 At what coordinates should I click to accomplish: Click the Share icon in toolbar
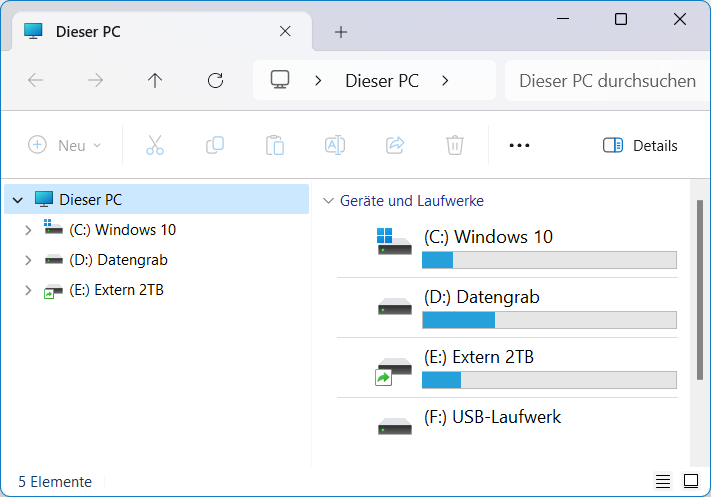[x=394, y=145]
